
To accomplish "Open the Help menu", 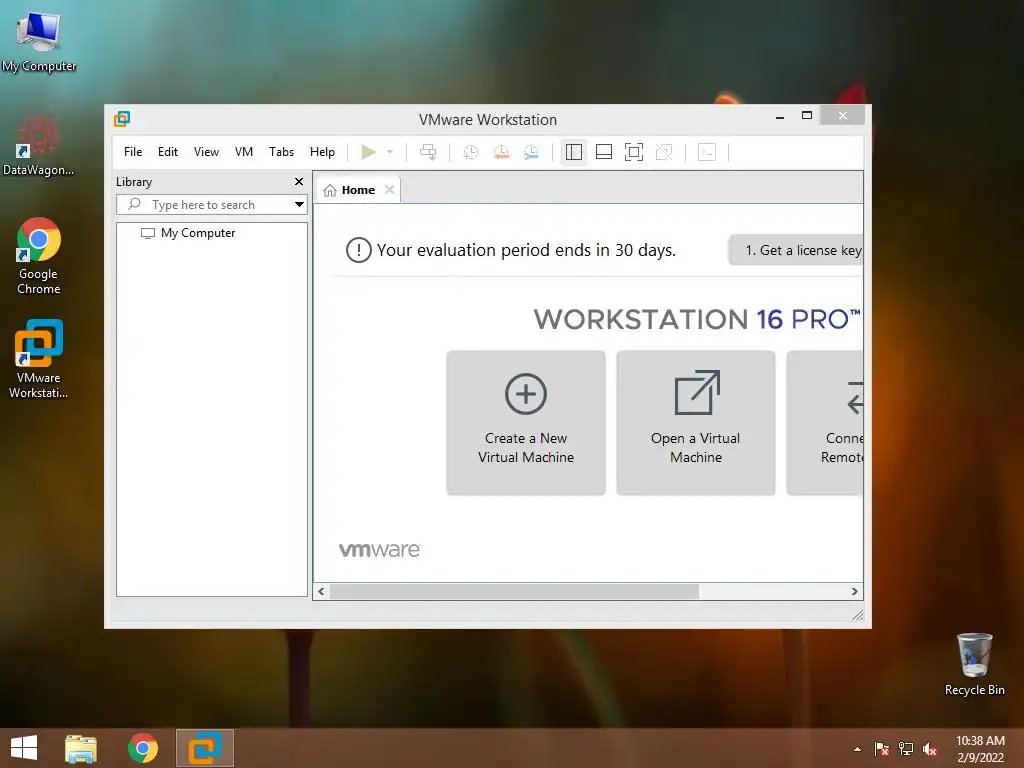I will [x=322, y=152].
